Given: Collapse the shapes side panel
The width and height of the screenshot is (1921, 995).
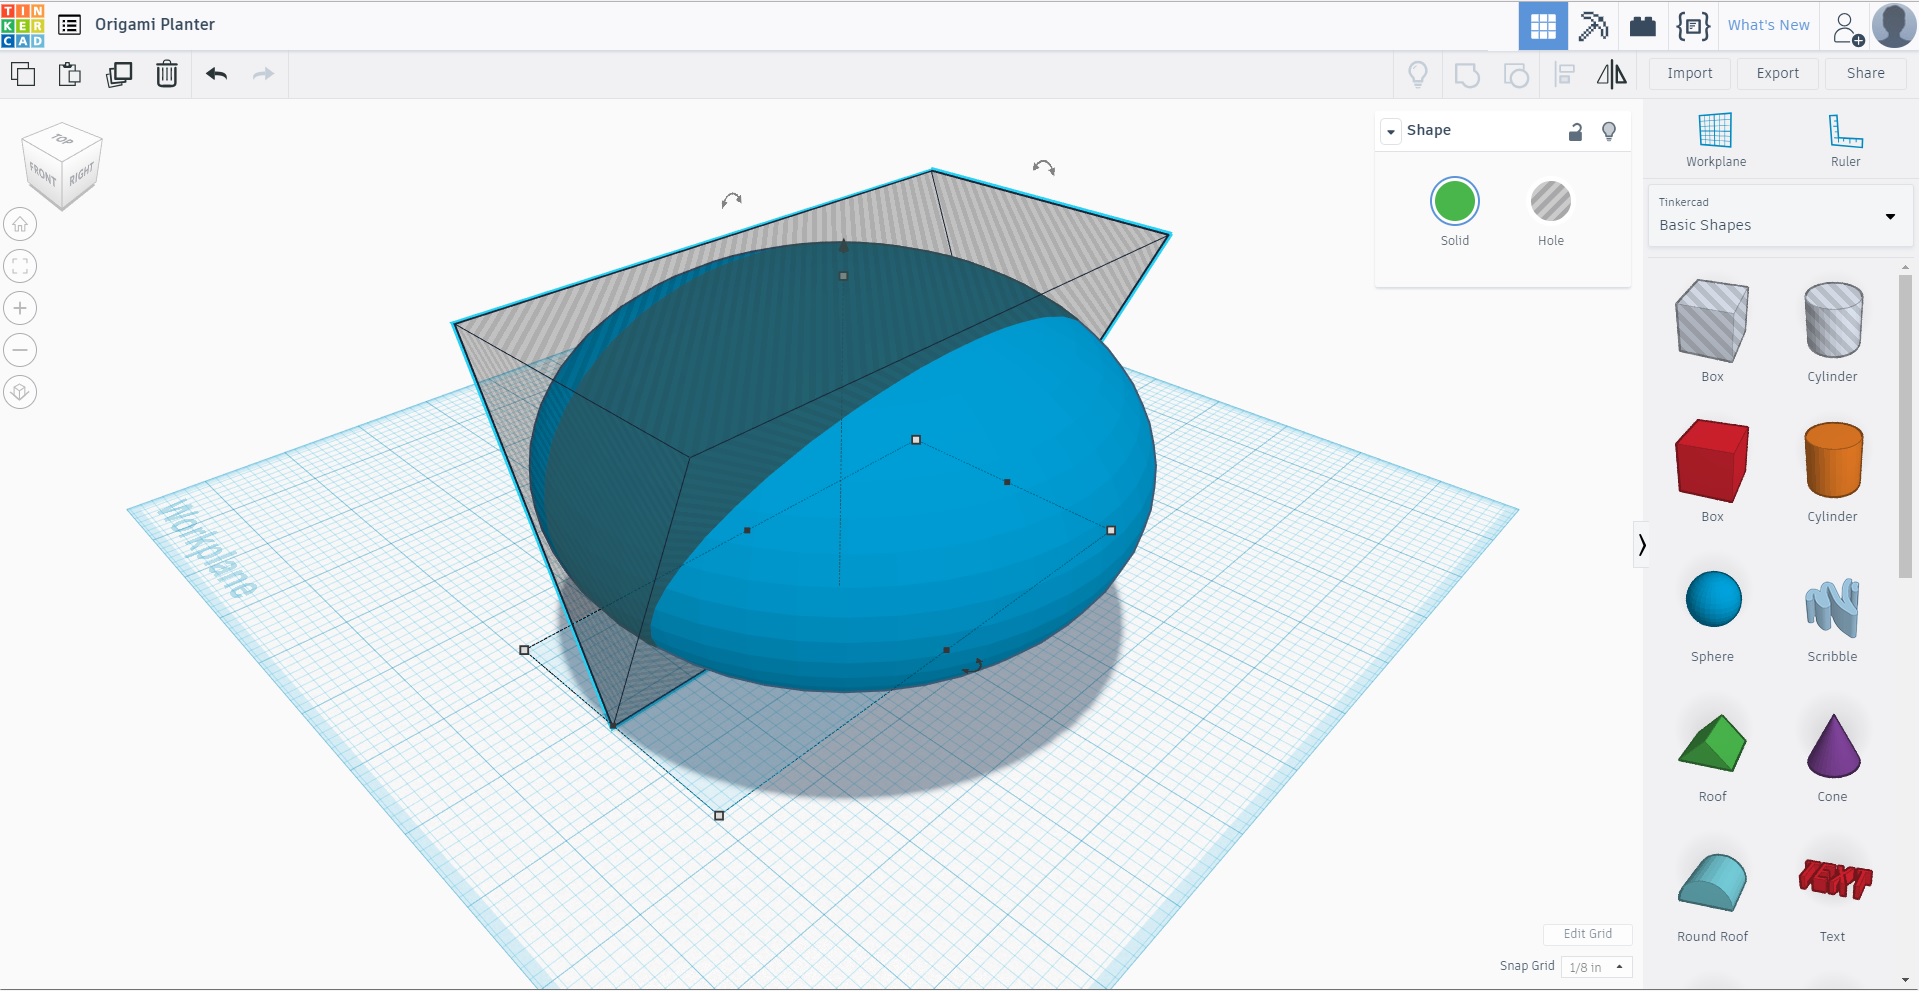Looking at the screenshot, I should [1641, 545].
